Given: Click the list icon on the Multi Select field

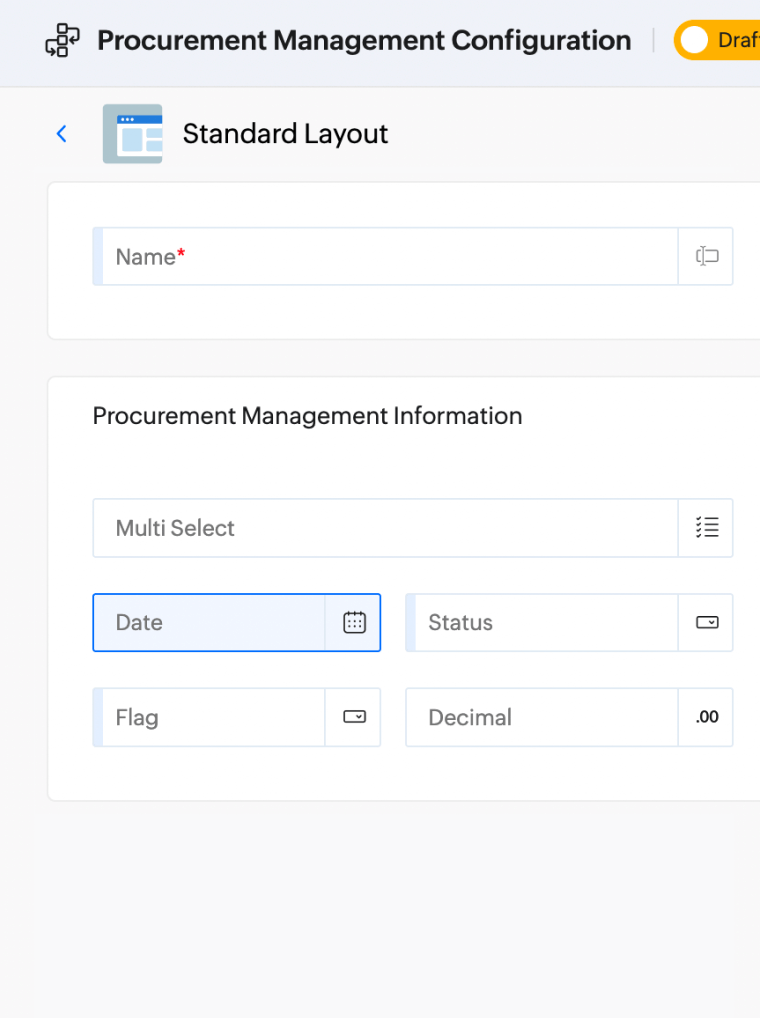Looking at the screenshot, I should tap(706, 528).
